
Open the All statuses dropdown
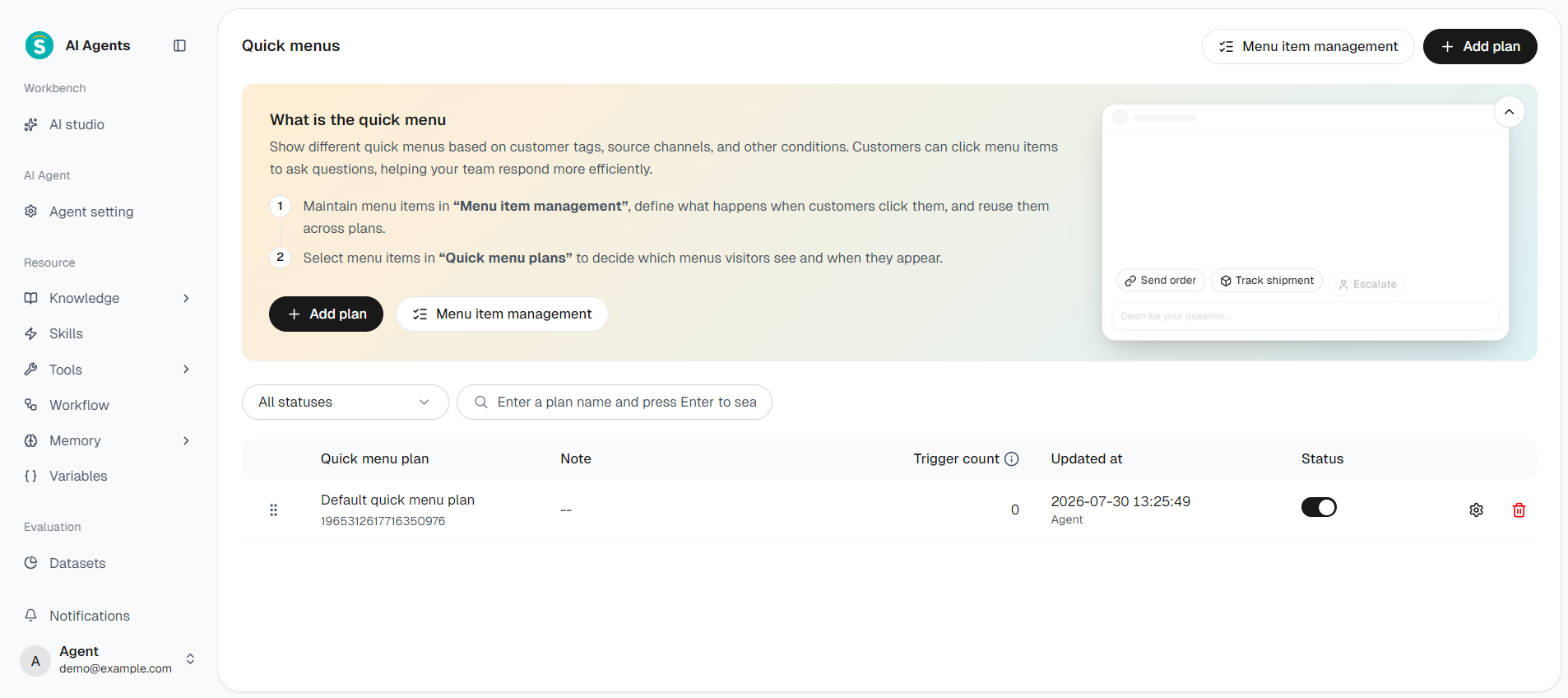point(345,402)
